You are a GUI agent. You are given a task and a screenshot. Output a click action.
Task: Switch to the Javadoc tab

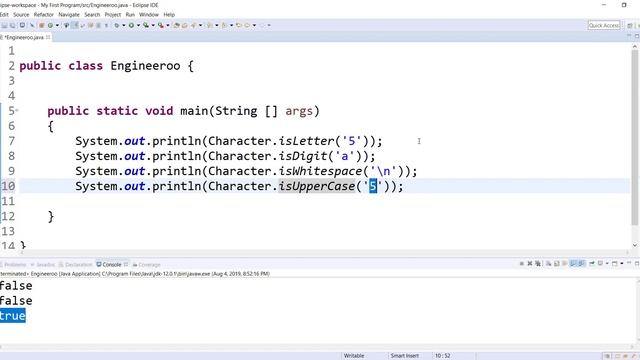coord(43,264)
